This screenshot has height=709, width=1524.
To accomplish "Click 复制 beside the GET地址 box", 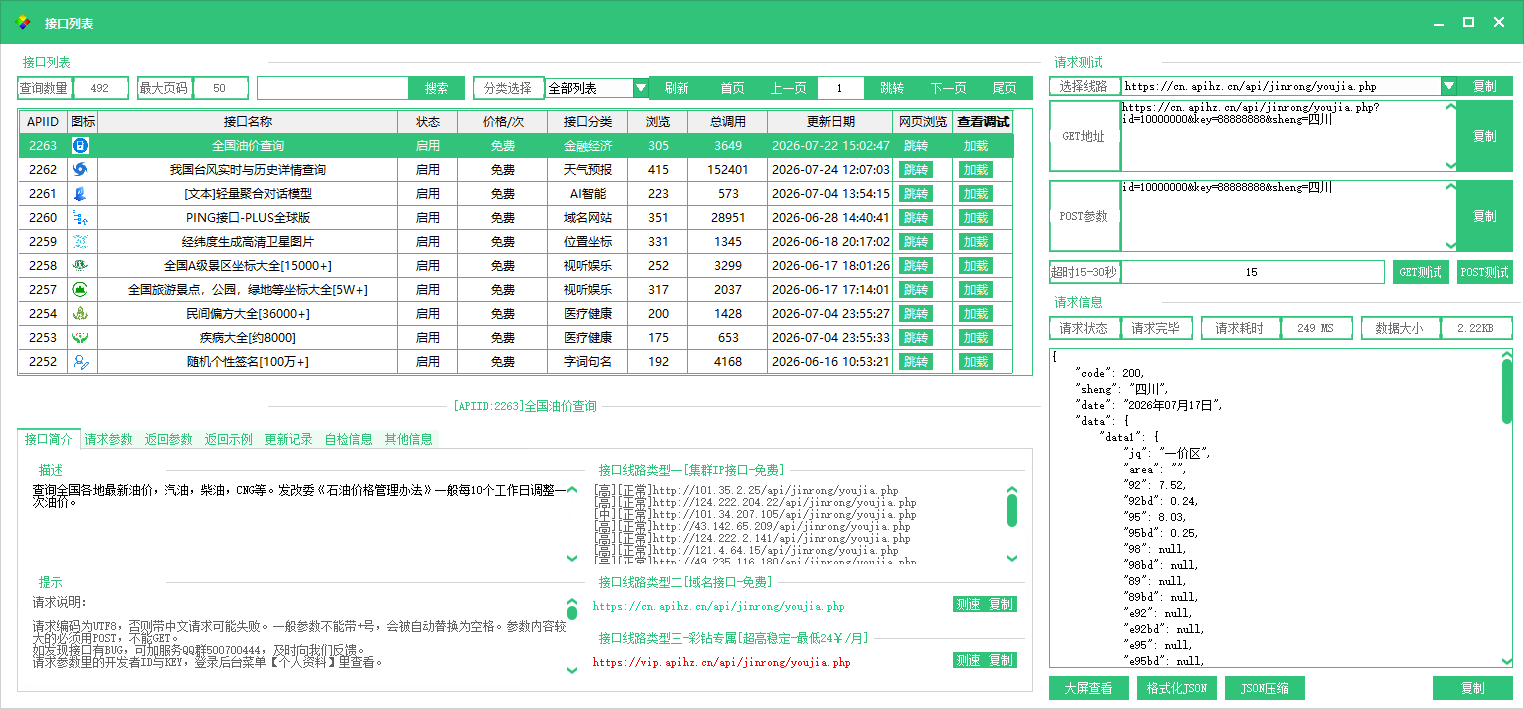I will pyautogui.click(x=1485, y=136).
